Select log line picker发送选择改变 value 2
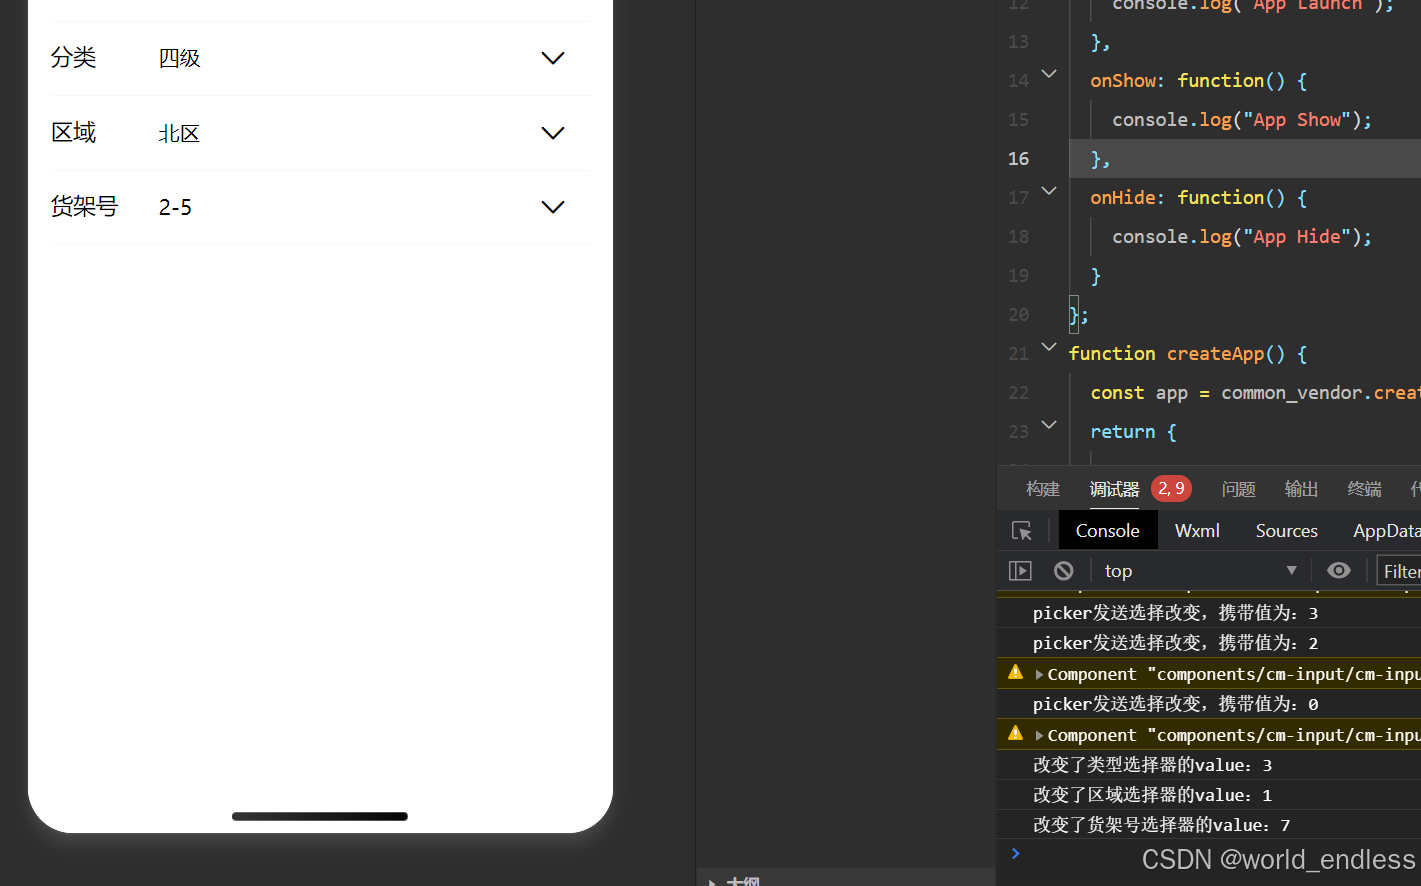 tap(1175, 643)
